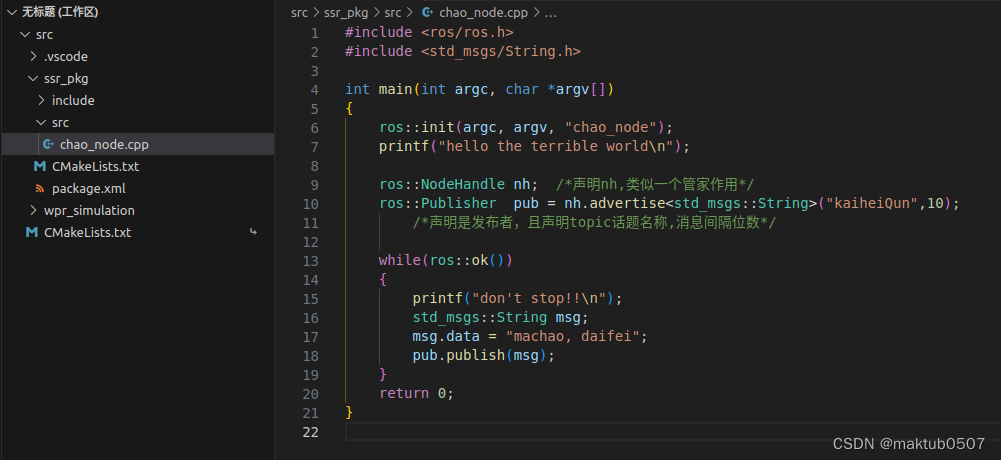The width and height of the screenshot is (1001, 460).
Task: Click the CMake icon of root CMakeLists.txt
Action: (32, 232)
